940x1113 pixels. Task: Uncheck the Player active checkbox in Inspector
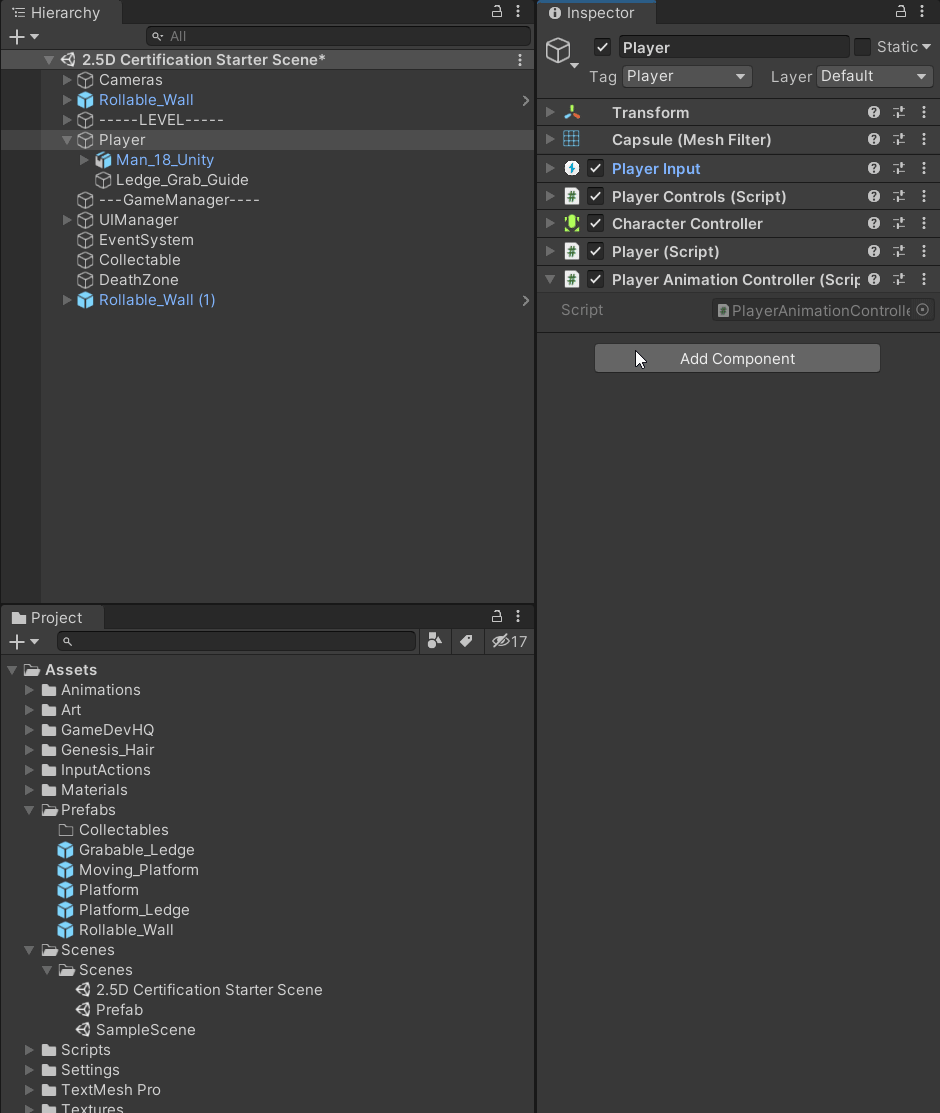tap(602, 46)
